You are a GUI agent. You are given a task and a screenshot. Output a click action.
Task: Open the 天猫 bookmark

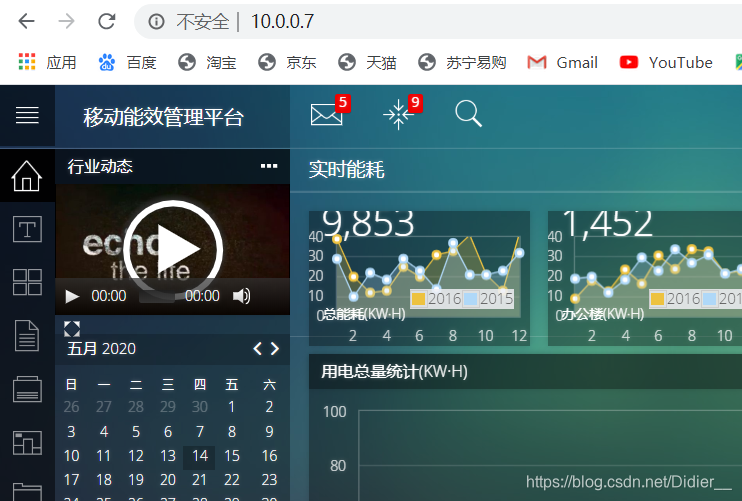pyautogui.click(x=367, y=62)
